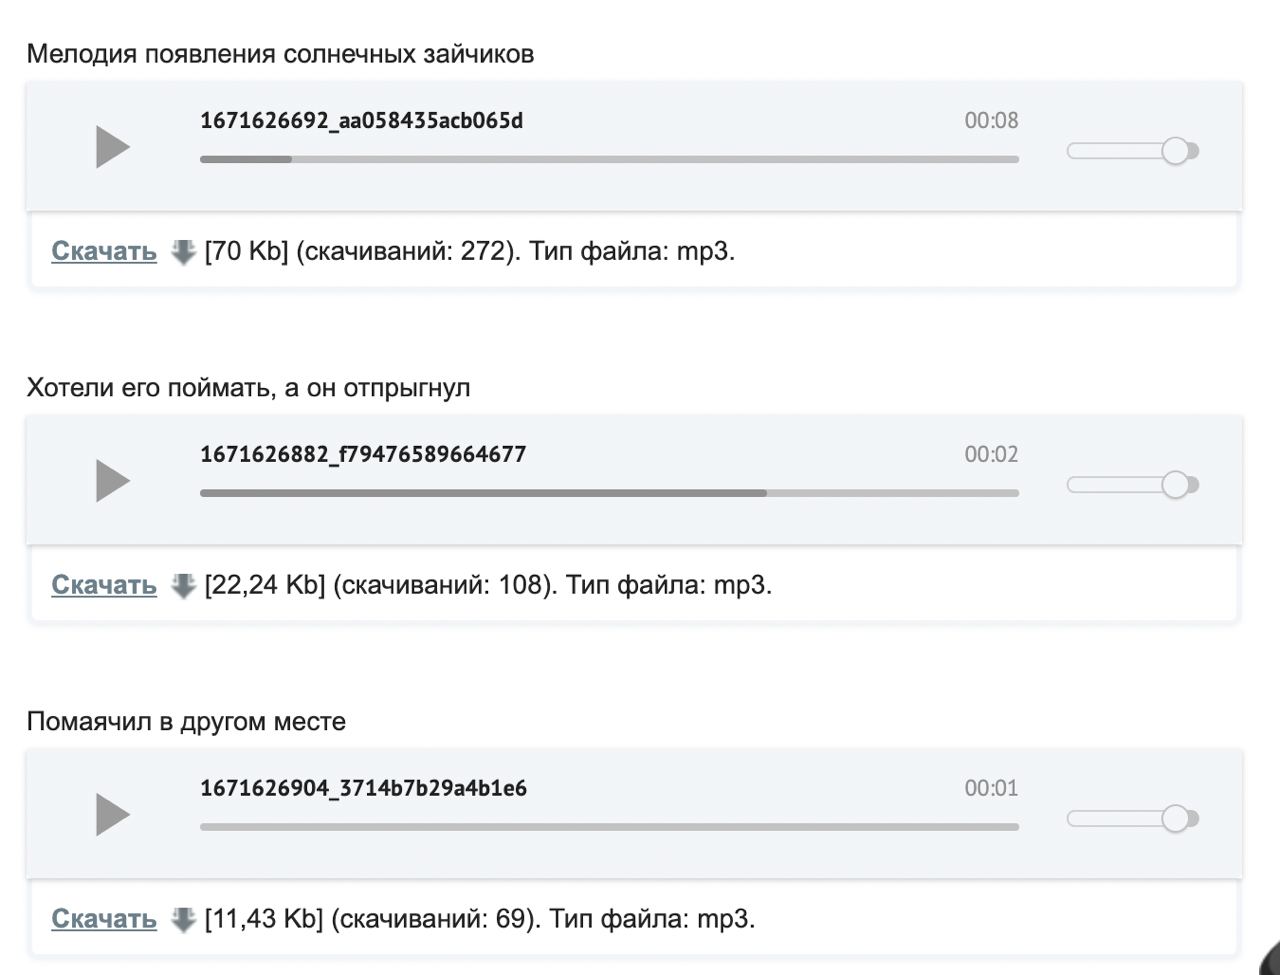
Task: Open Скачать link for 11,43 Kb mp3
Action: coord(104,919)
